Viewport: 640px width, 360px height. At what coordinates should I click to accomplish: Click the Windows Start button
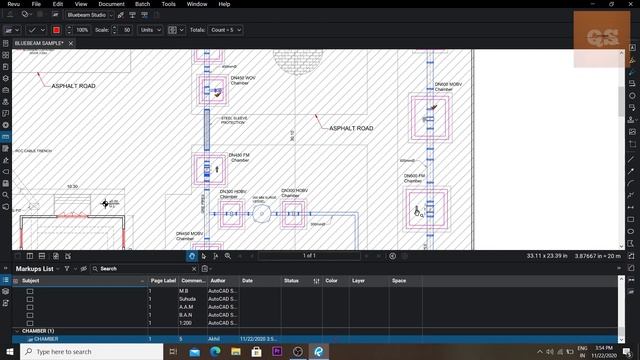[x=10, y=352]
